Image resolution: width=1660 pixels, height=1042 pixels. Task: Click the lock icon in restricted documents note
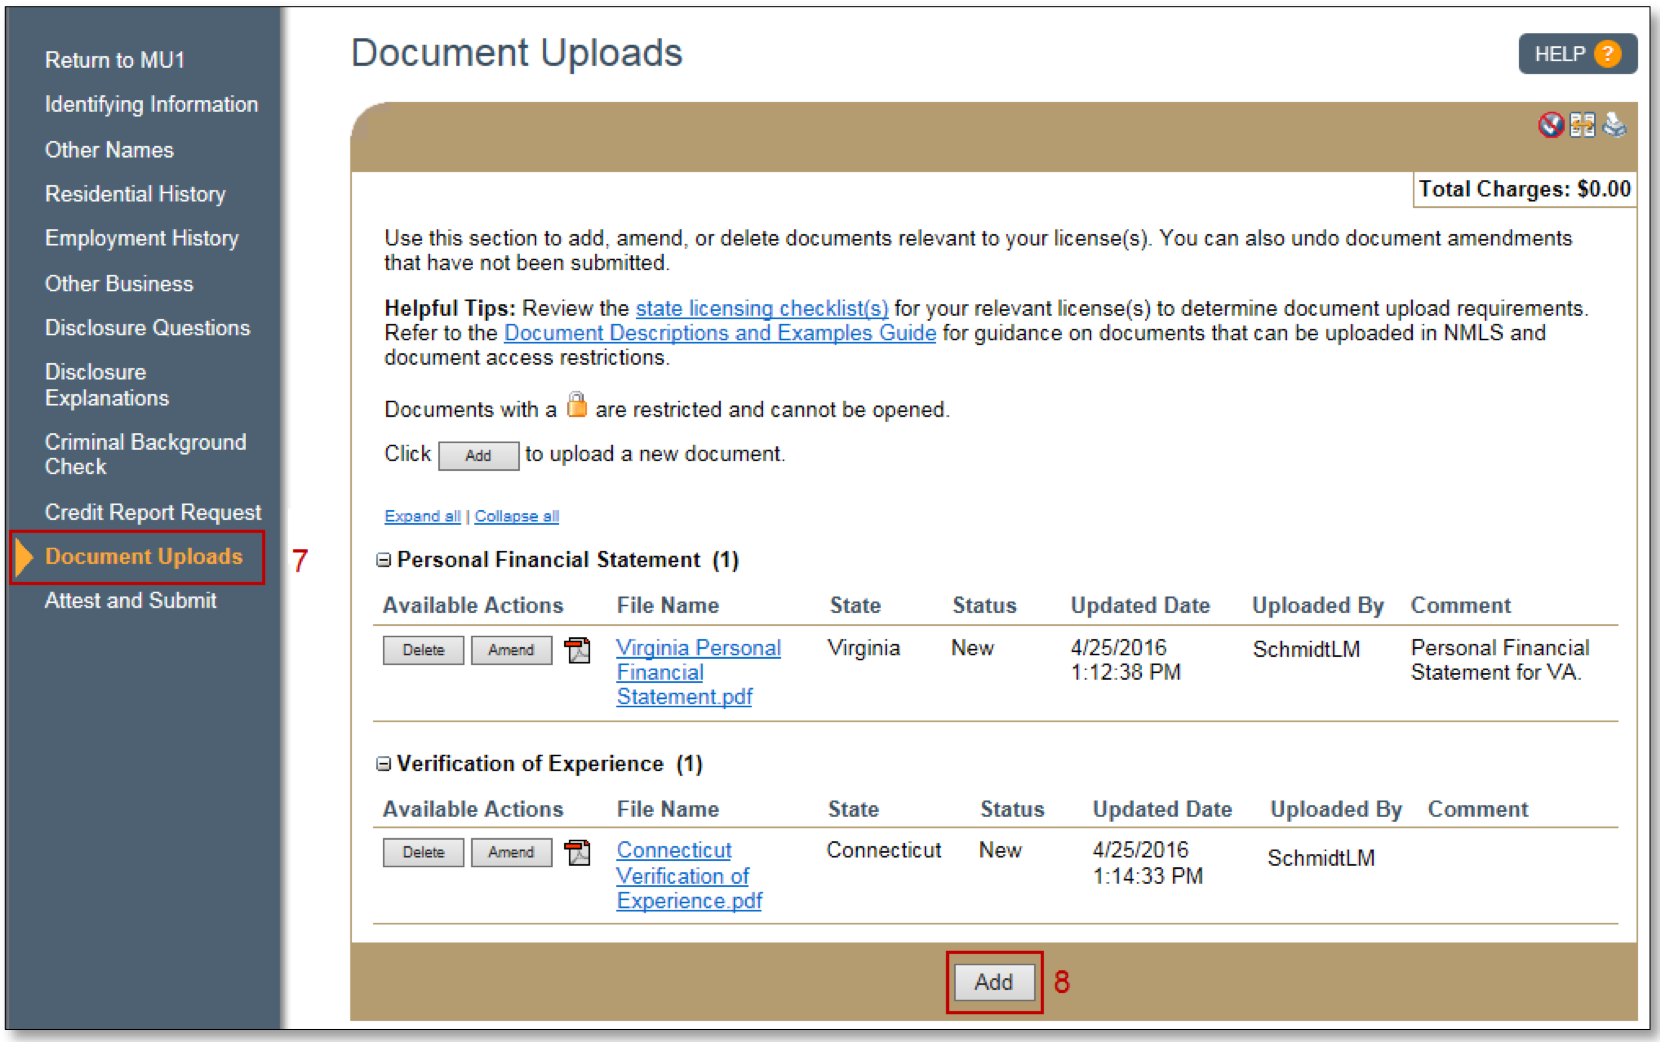[x=577, y=405]
